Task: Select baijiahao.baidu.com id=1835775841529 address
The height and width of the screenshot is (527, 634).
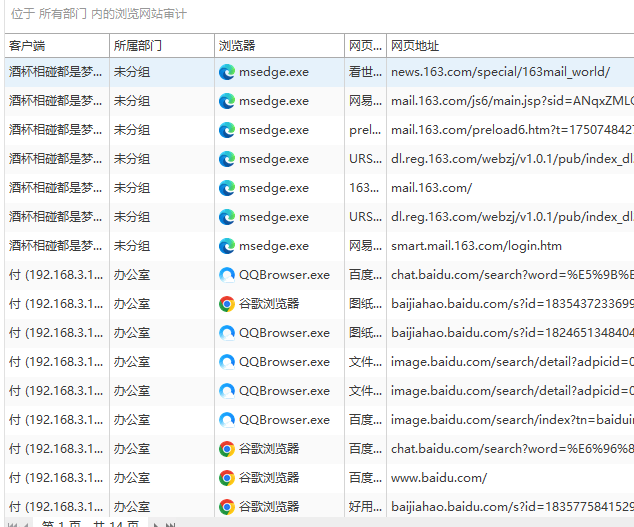Action: click(x=512, y=507)
